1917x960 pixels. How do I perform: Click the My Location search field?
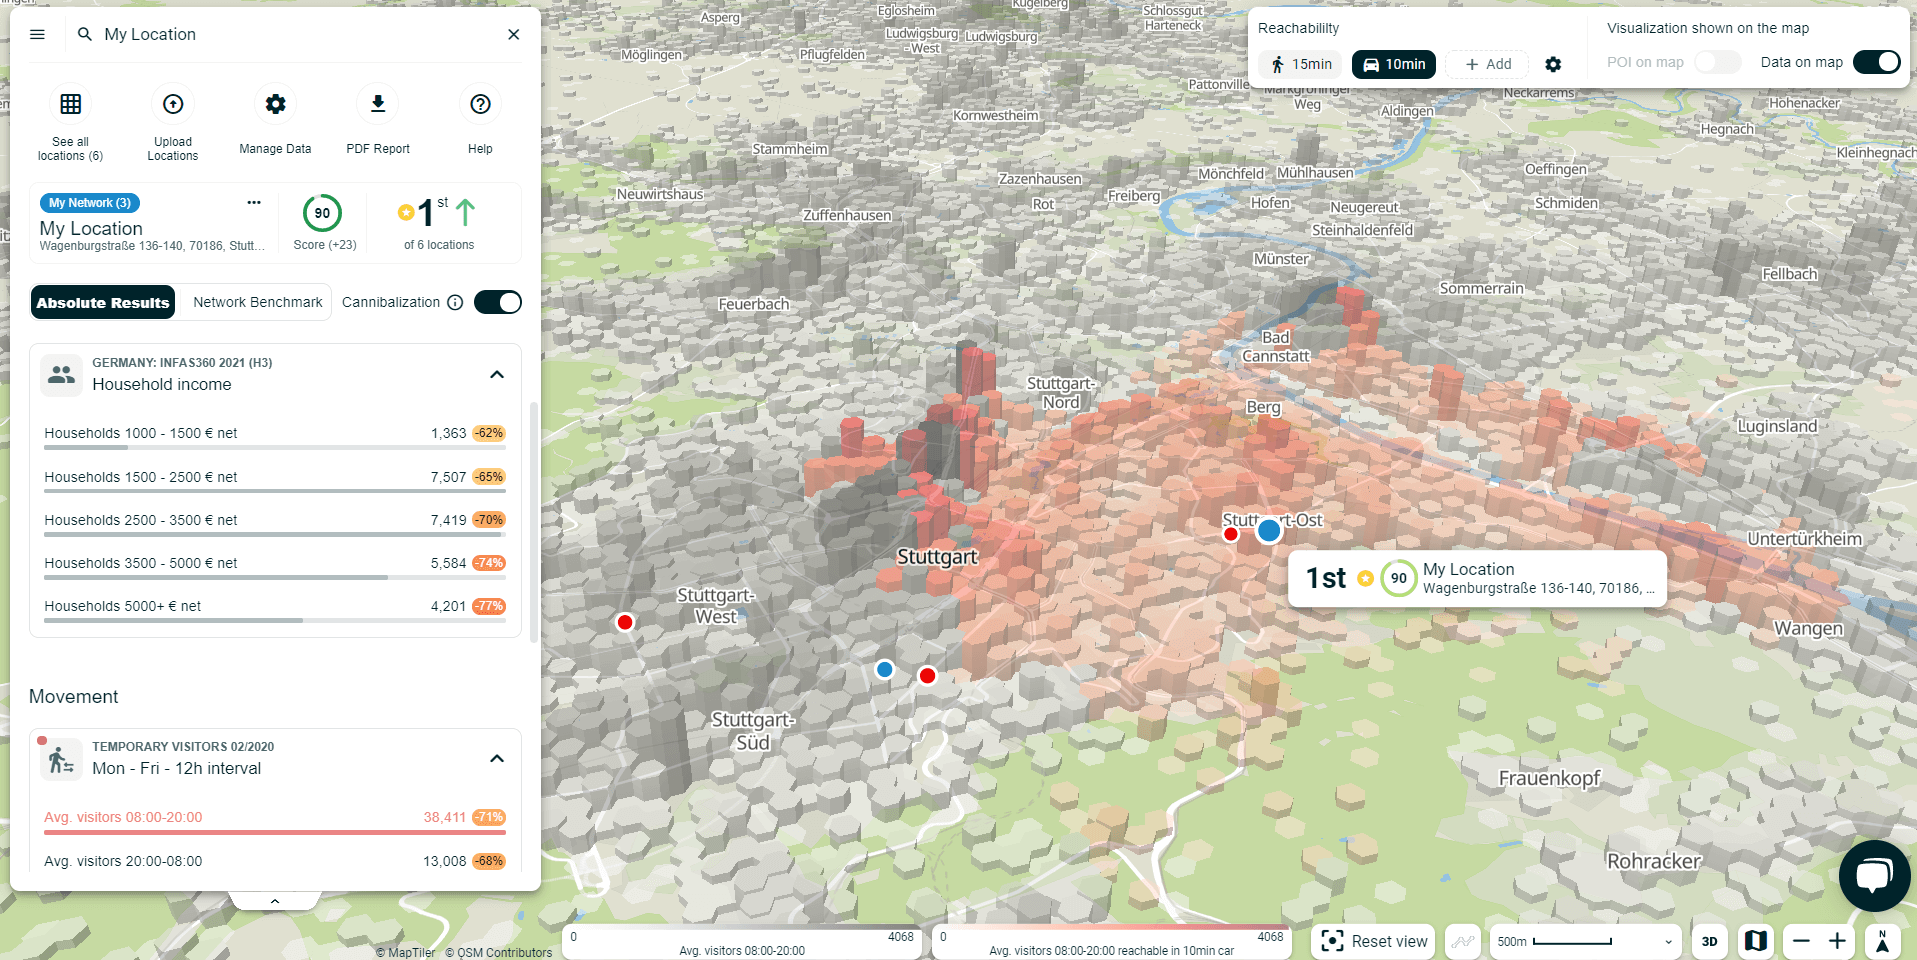click(x=298, y=34)
